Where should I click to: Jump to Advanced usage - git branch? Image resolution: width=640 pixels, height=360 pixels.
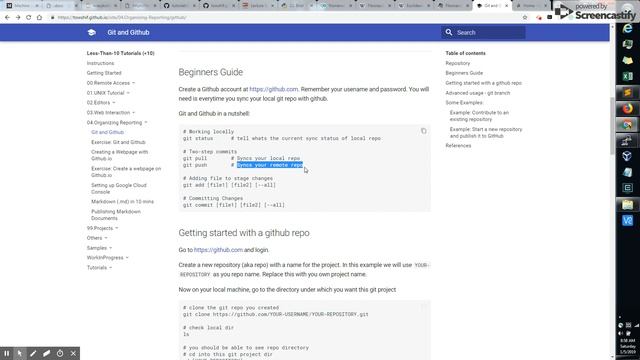pyautogui.click(x=478, y=93)
